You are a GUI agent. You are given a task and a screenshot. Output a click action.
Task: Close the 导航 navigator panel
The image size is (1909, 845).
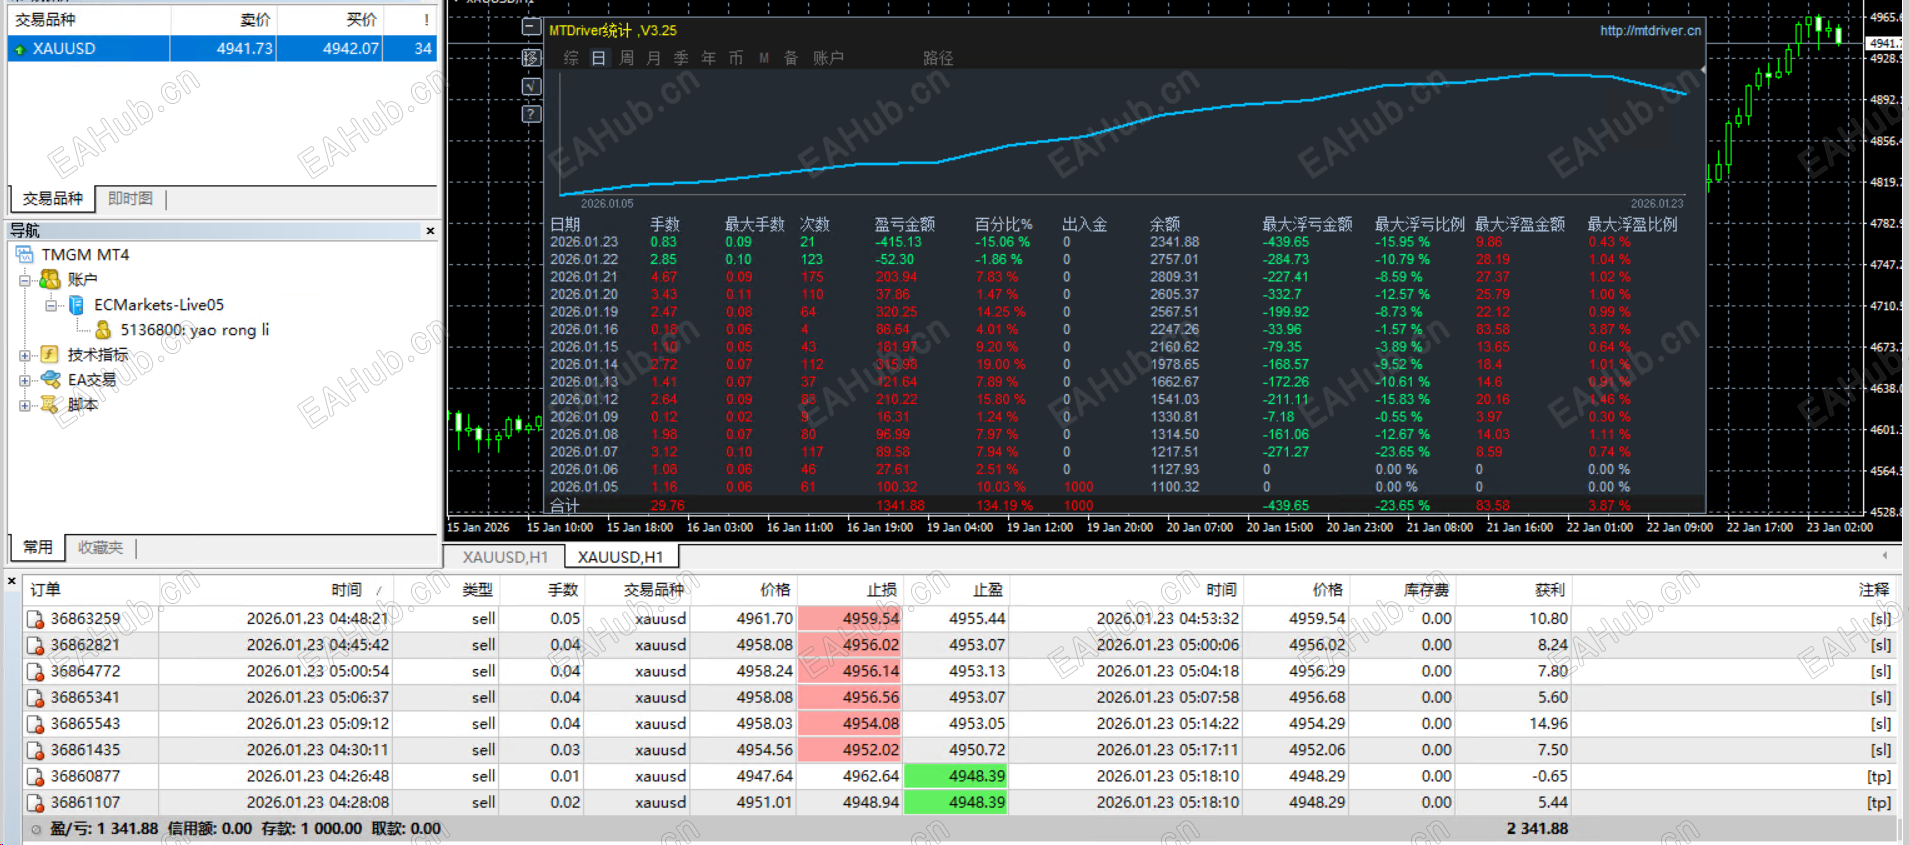[x=430, y=231]
